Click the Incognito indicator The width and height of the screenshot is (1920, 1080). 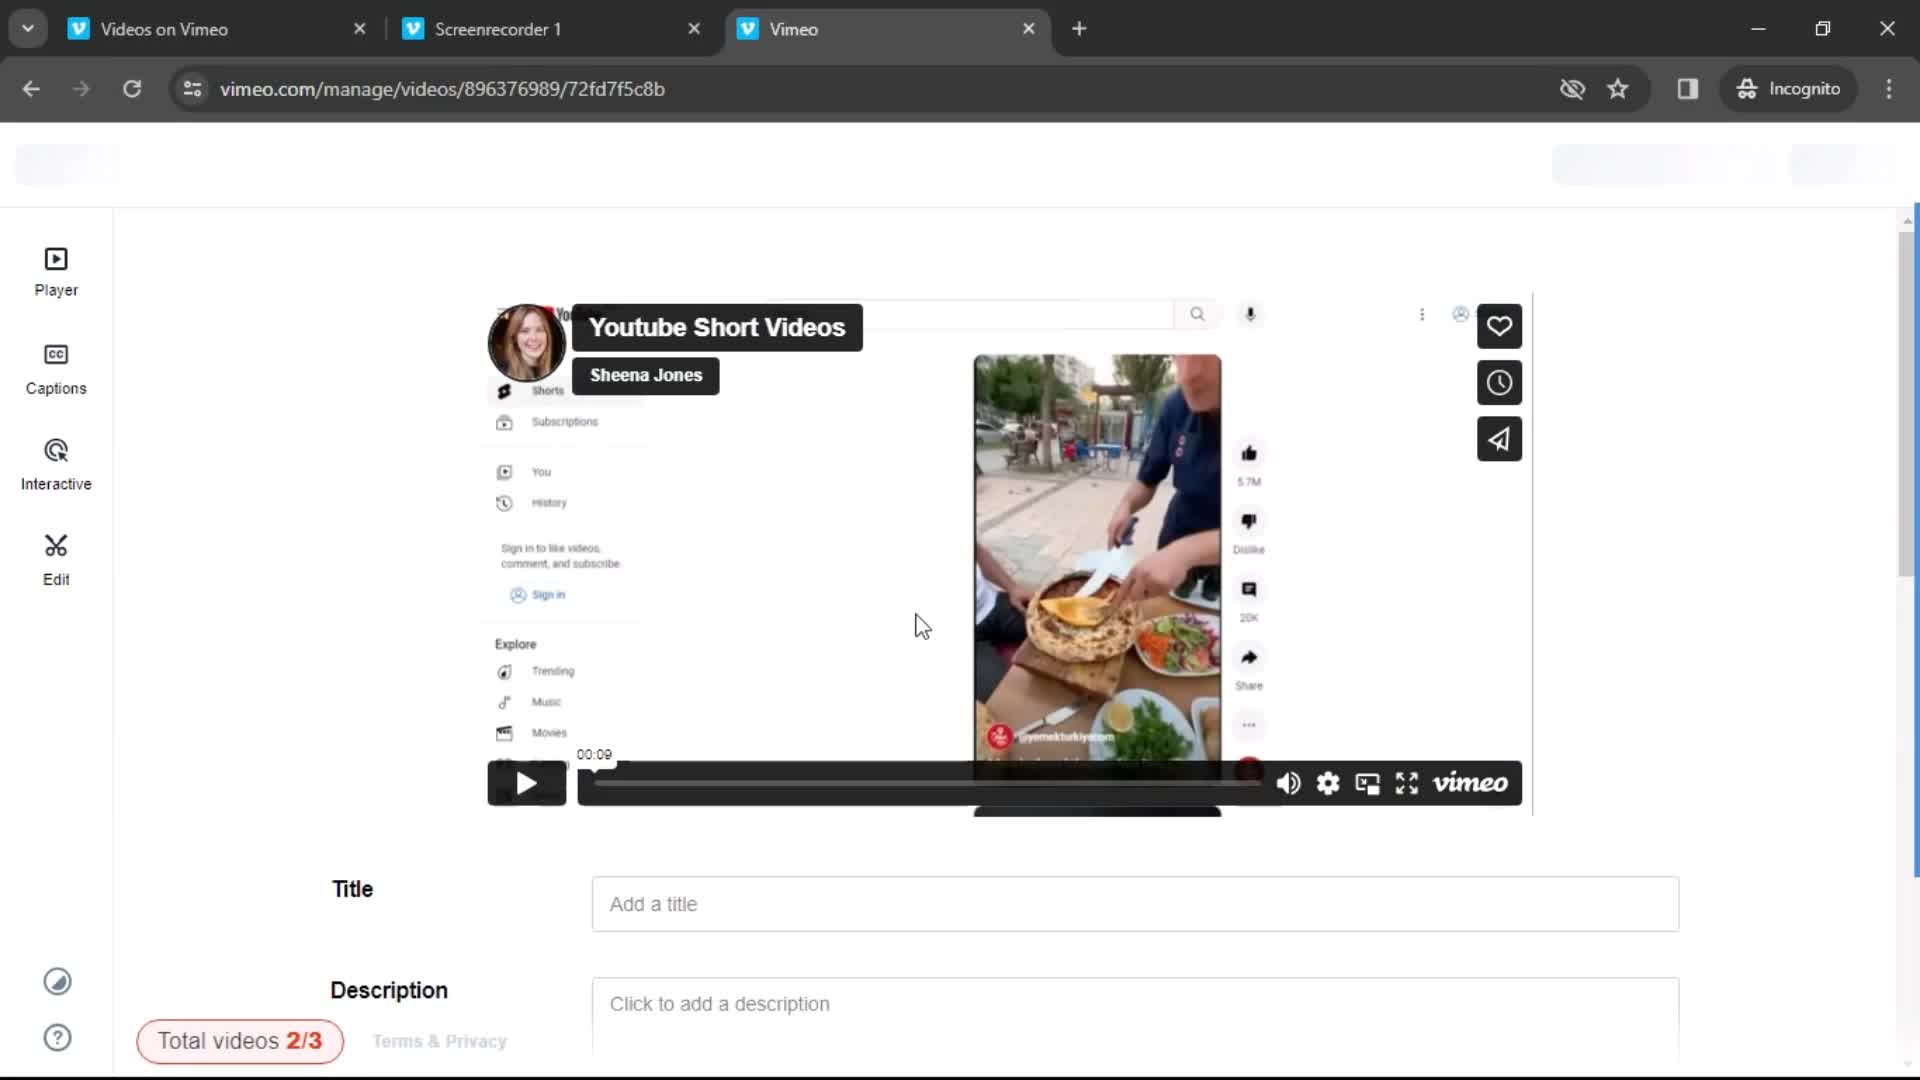coord(1788,89)
